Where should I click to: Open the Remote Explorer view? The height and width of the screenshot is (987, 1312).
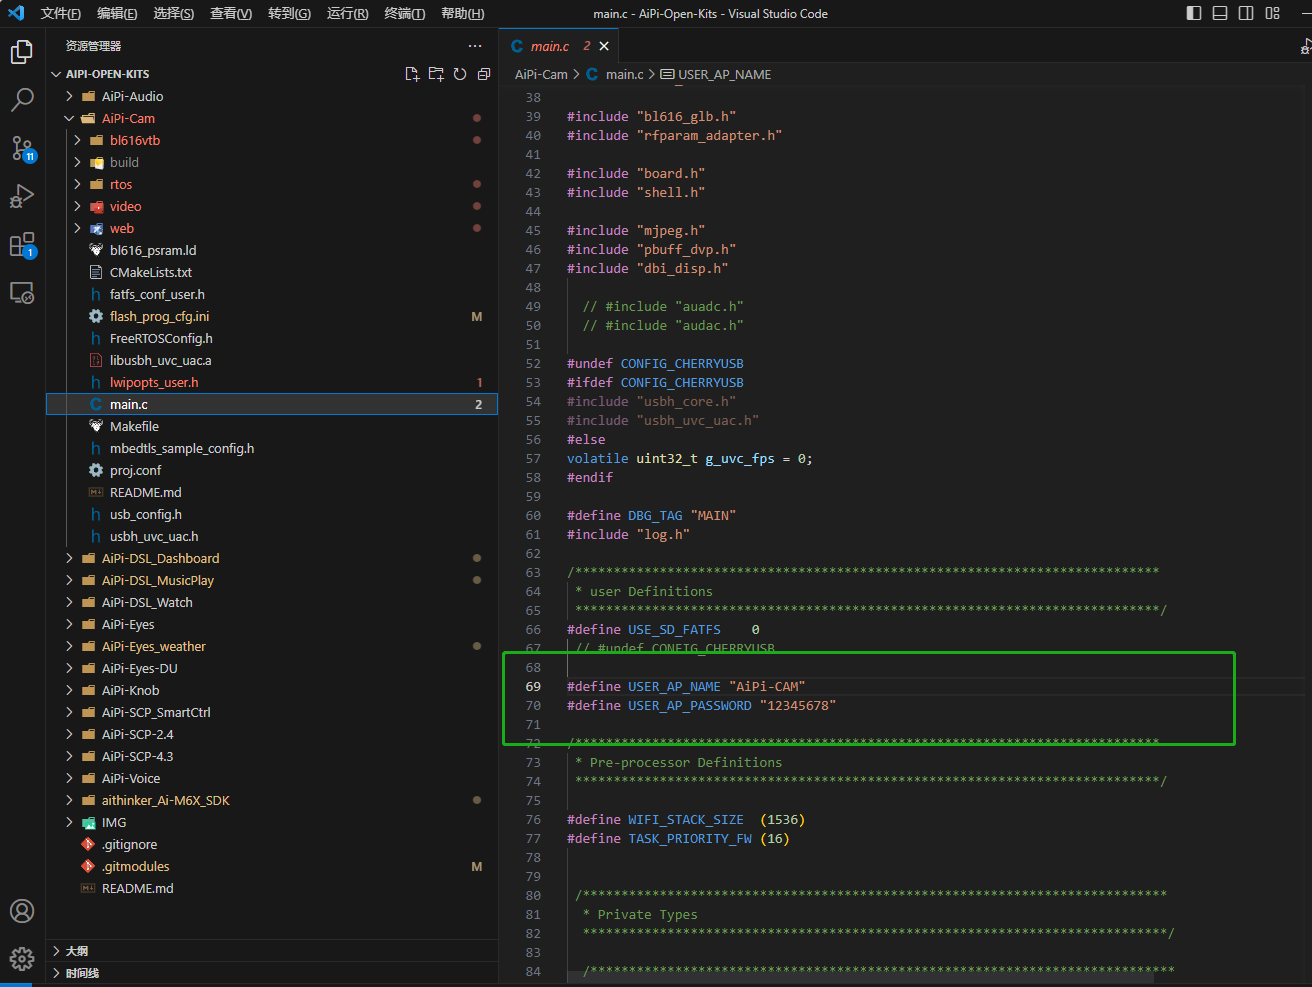click(22, 293)
